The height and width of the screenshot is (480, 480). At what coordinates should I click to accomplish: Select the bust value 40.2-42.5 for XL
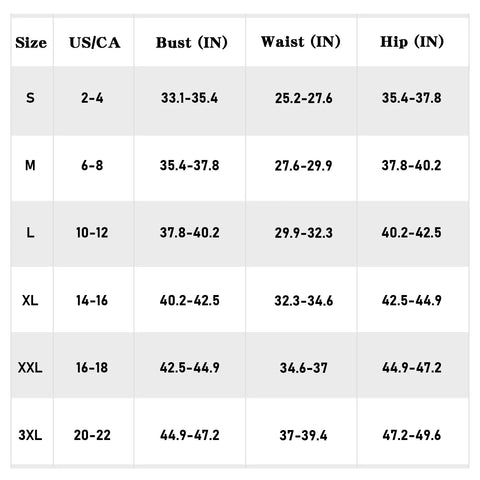[x=189, y=300]
